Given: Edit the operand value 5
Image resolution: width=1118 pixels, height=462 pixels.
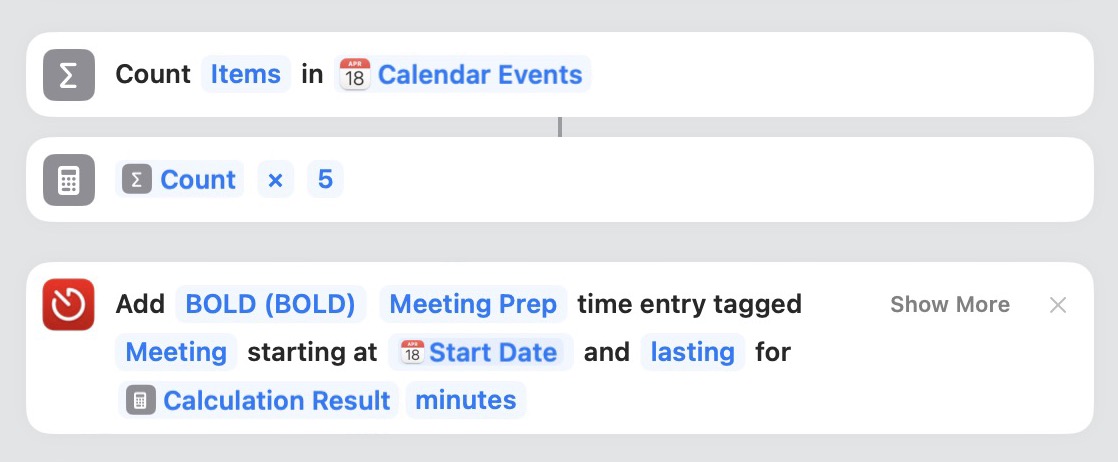Looking at the screenshot, I should point(325,180).
